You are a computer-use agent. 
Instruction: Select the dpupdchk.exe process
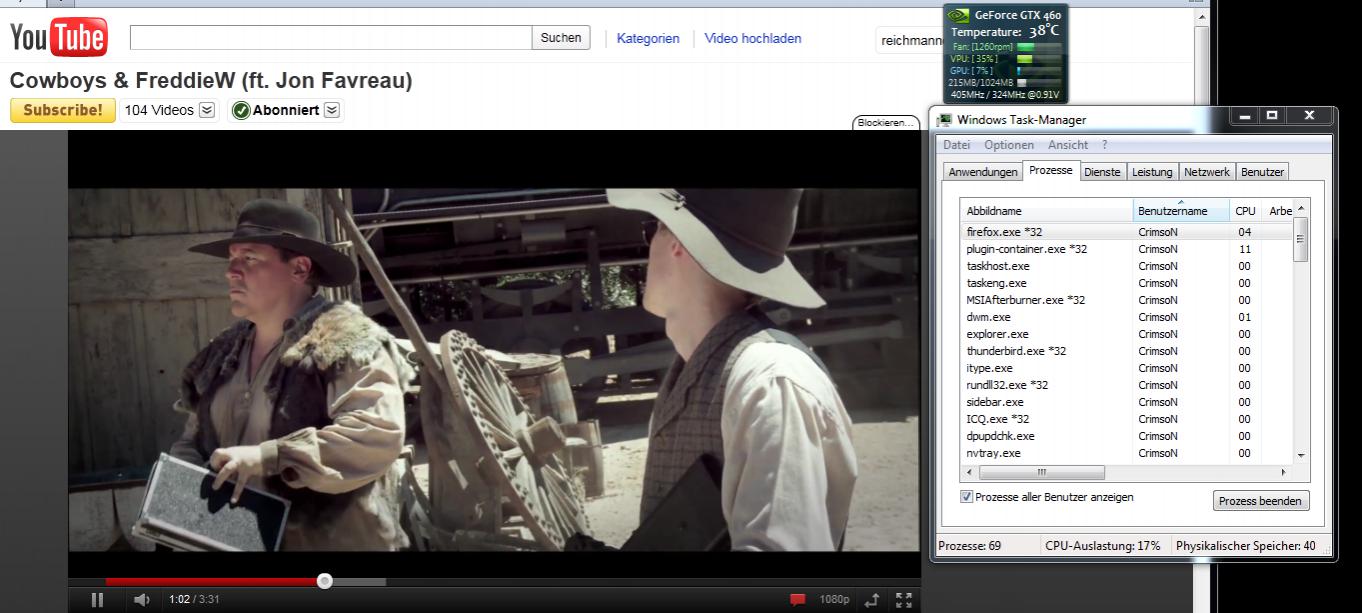(1126, 436)
